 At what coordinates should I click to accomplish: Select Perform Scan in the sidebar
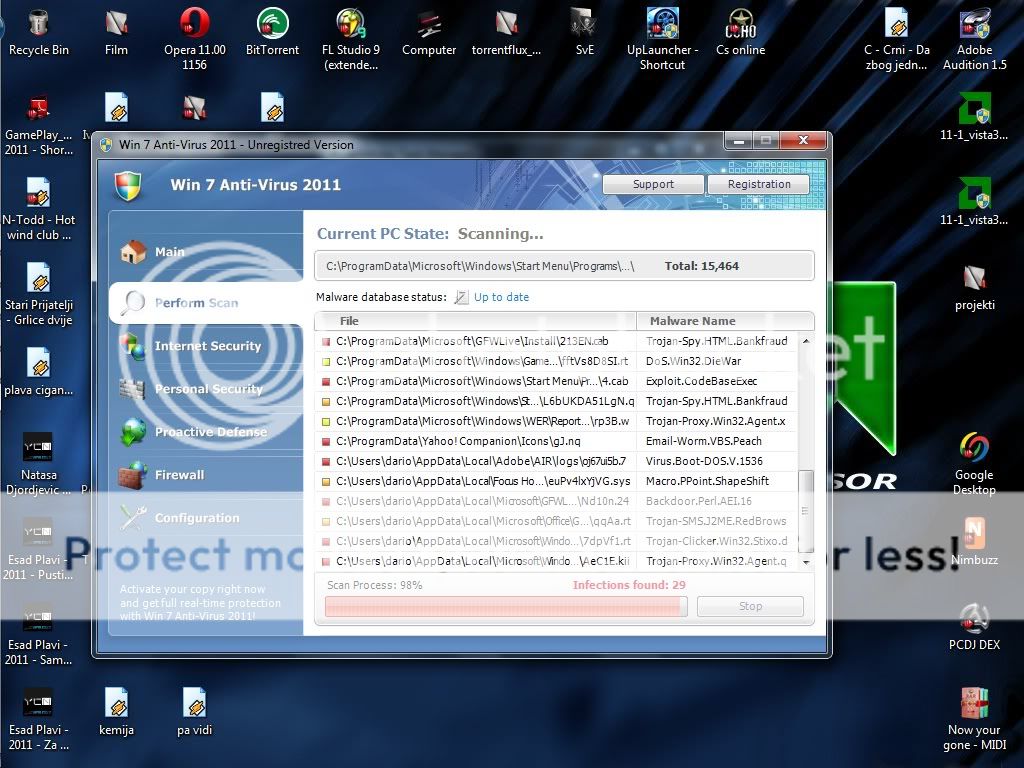[206, 302]
